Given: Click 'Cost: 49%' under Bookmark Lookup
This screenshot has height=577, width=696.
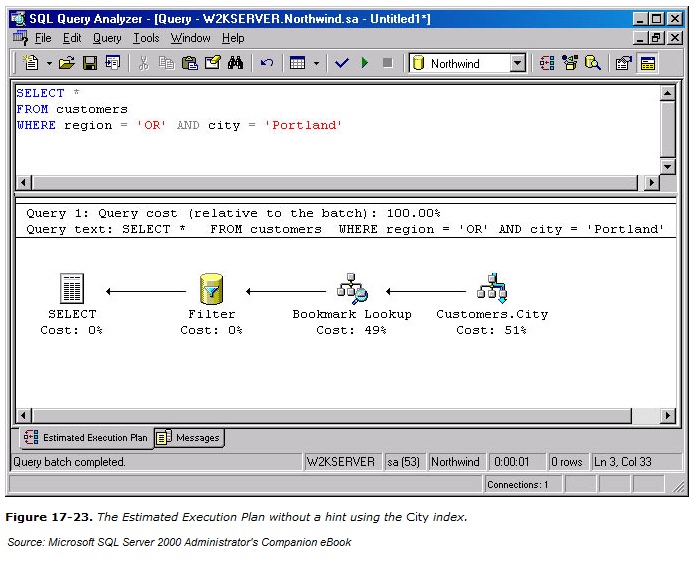Looking at the screenshot, I should [351, 330].
